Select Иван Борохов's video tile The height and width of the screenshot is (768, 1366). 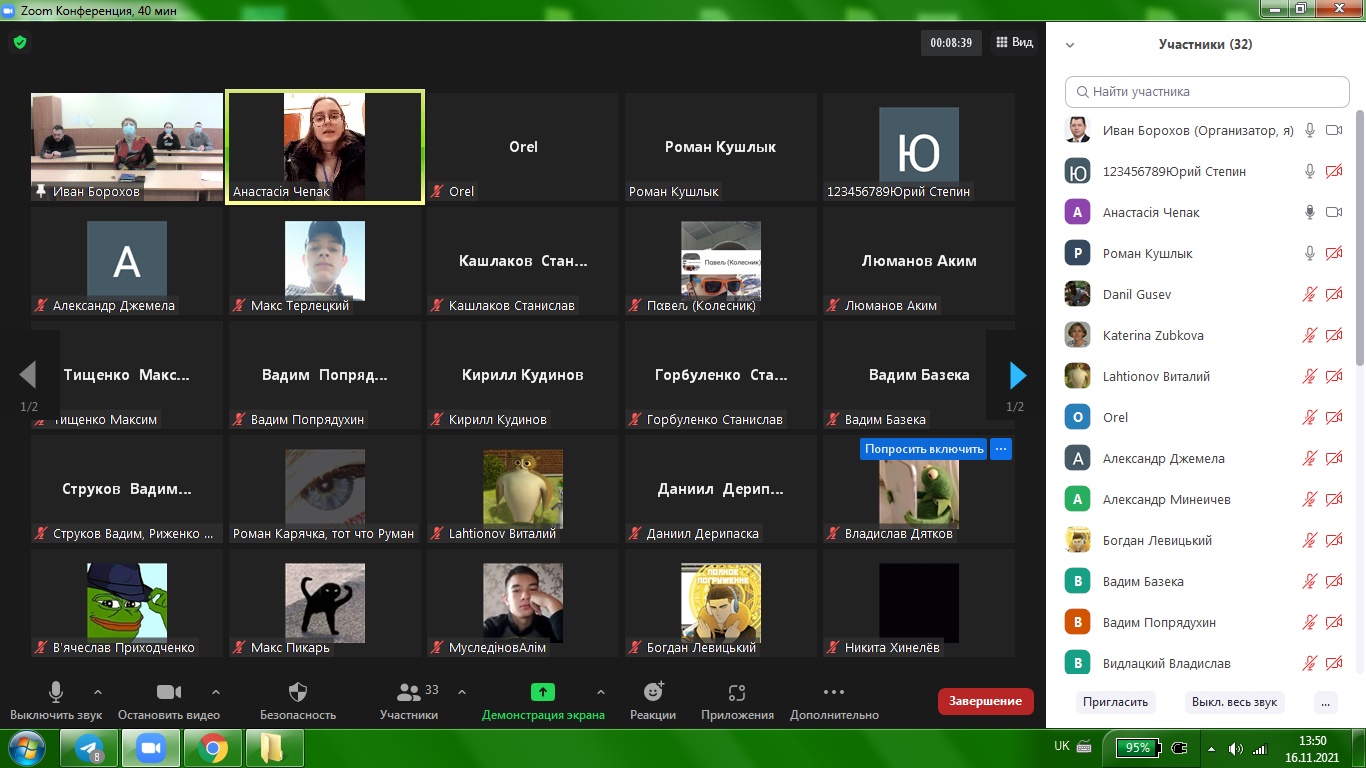pyautogui.click(x=127, y=147)
